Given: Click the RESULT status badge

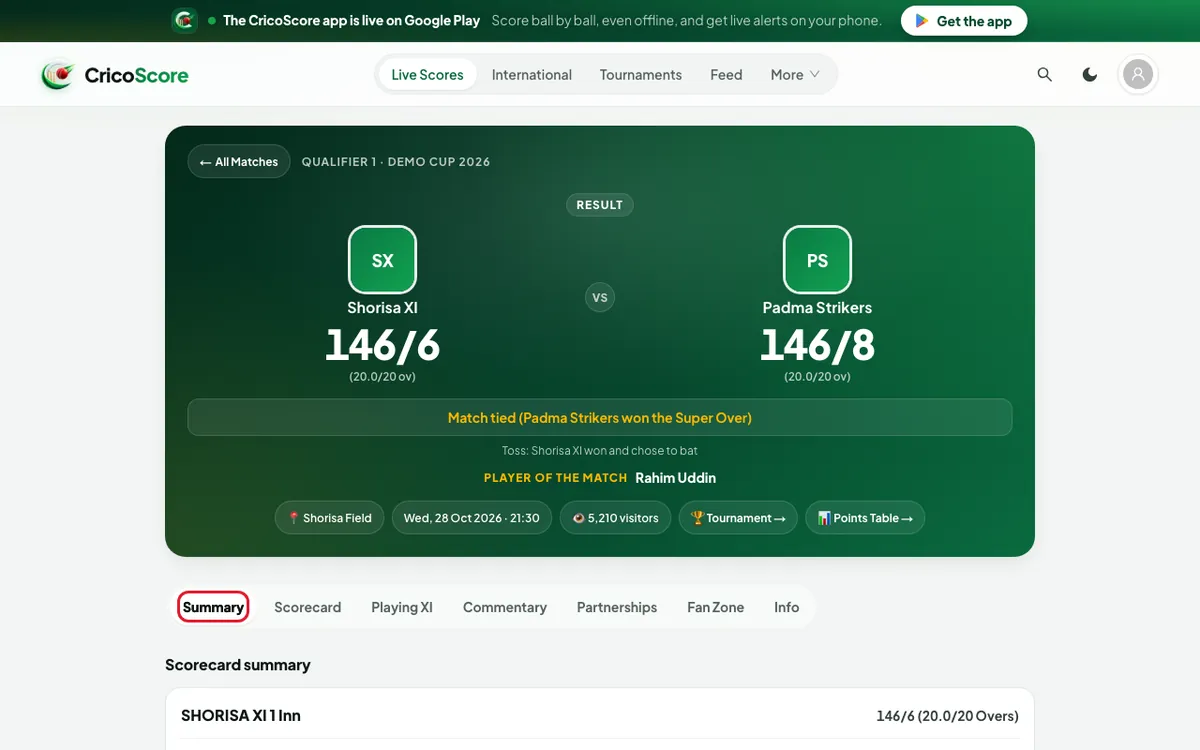Looking at the screenshot, I should [x=600, y=205].
